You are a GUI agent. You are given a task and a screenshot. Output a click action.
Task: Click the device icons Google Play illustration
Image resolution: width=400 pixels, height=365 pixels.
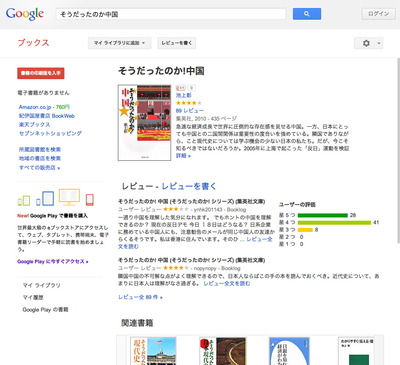56,198
